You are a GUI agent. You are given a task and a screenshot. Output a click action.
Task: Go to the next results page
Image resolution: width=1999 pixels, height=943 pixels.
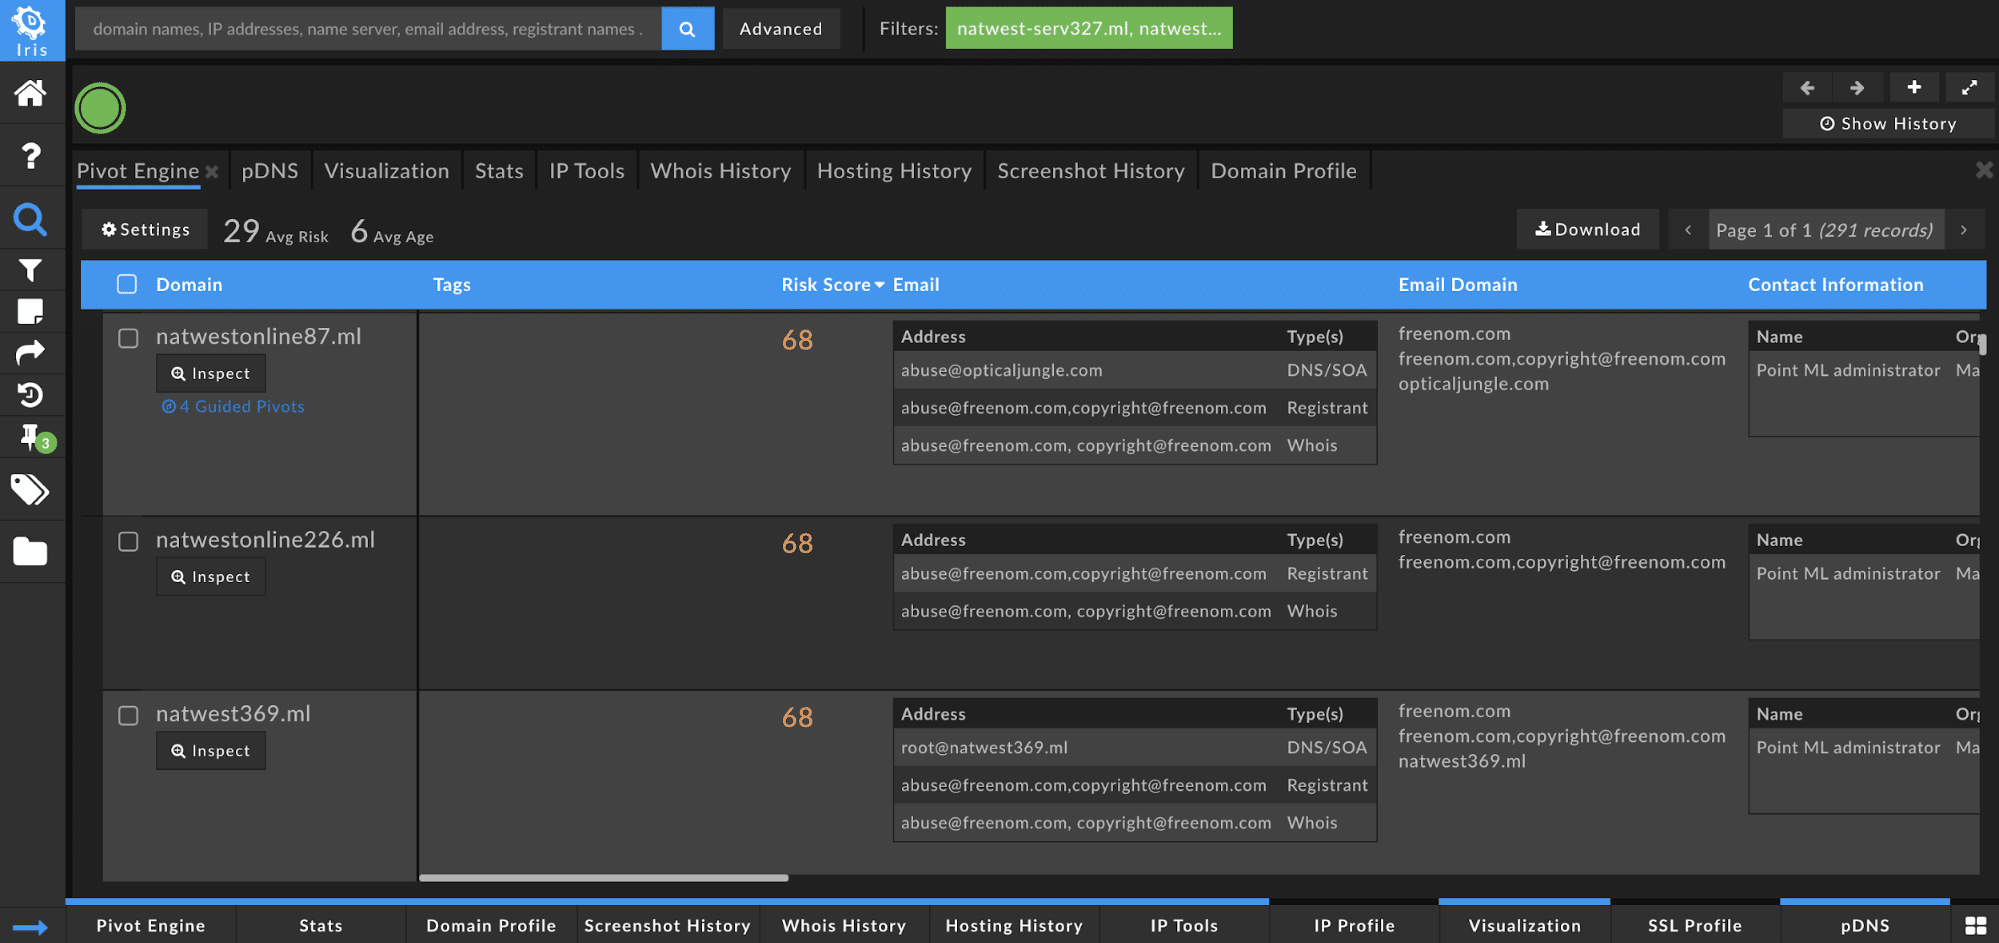[x=1964, y=230]
